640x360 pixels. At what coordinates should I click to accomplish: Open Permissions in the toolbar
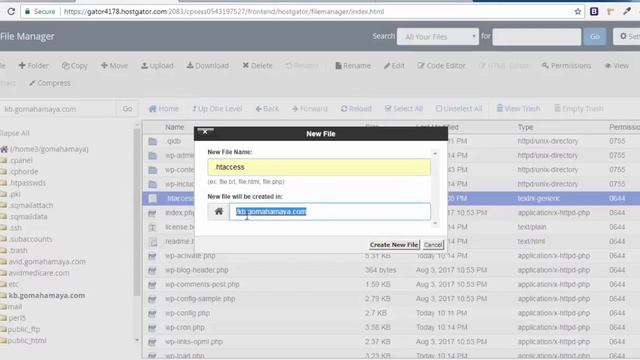coord(567,66)
